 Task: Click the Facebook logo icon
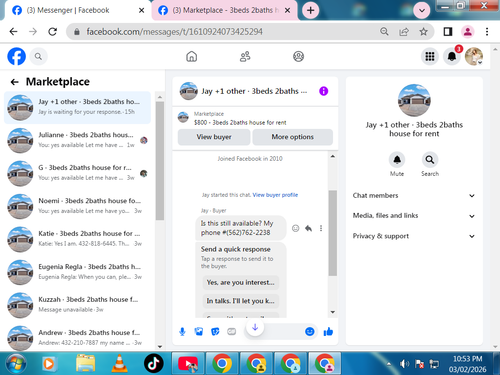pyautogui.click(x=17, y=56)
